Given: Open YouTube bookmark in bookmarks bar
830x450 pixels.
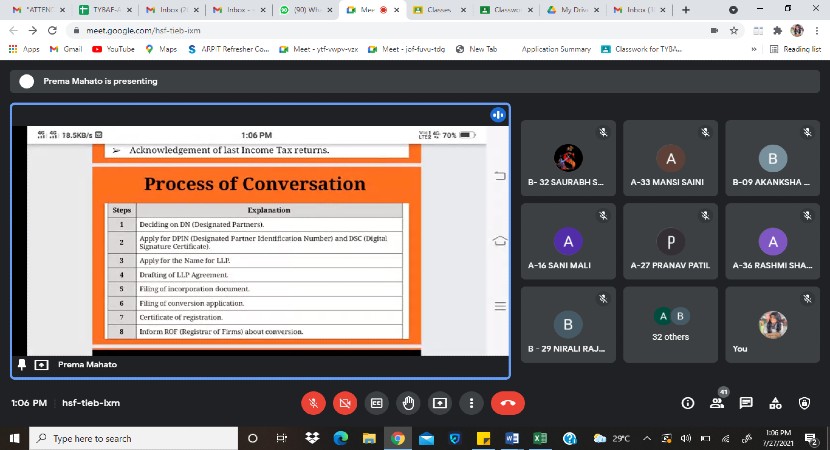Looking at the screenshot, I should pyautogui.click(x=113, y=48).
